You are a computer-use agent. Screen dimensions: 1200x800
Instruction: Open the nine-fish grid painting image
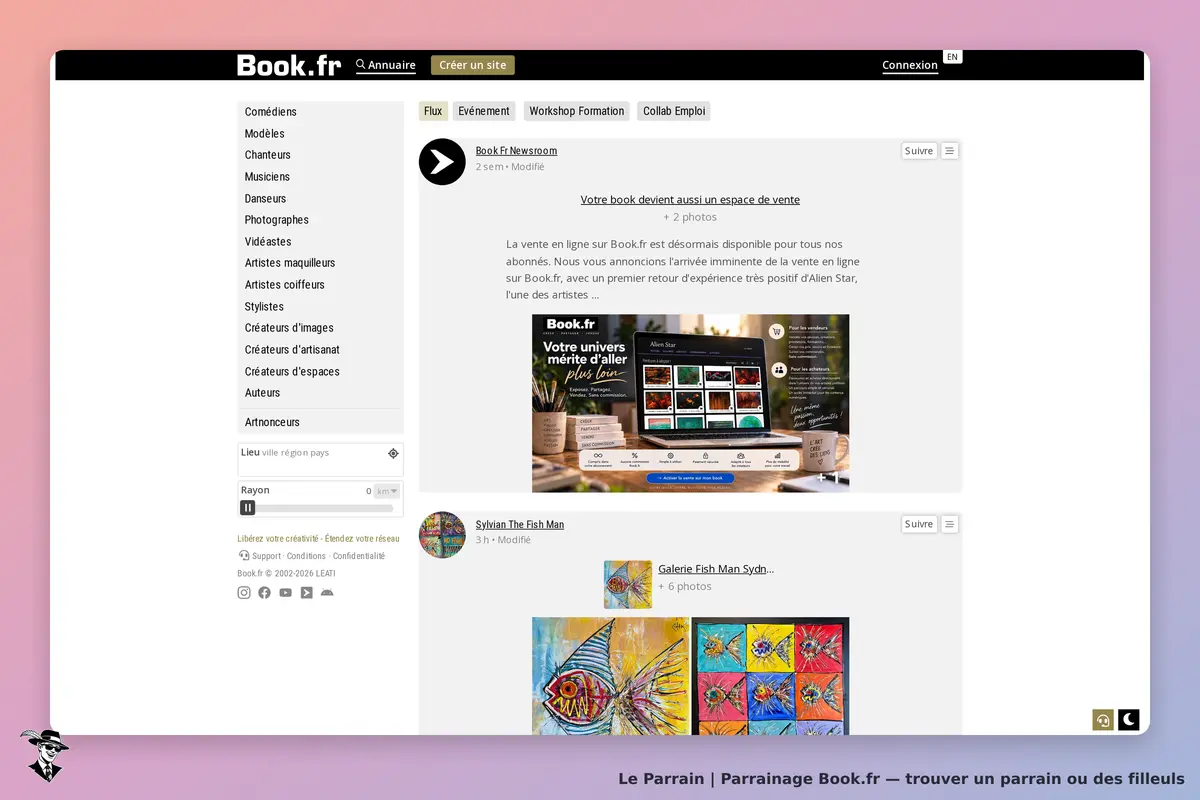[x=770, y=676]
